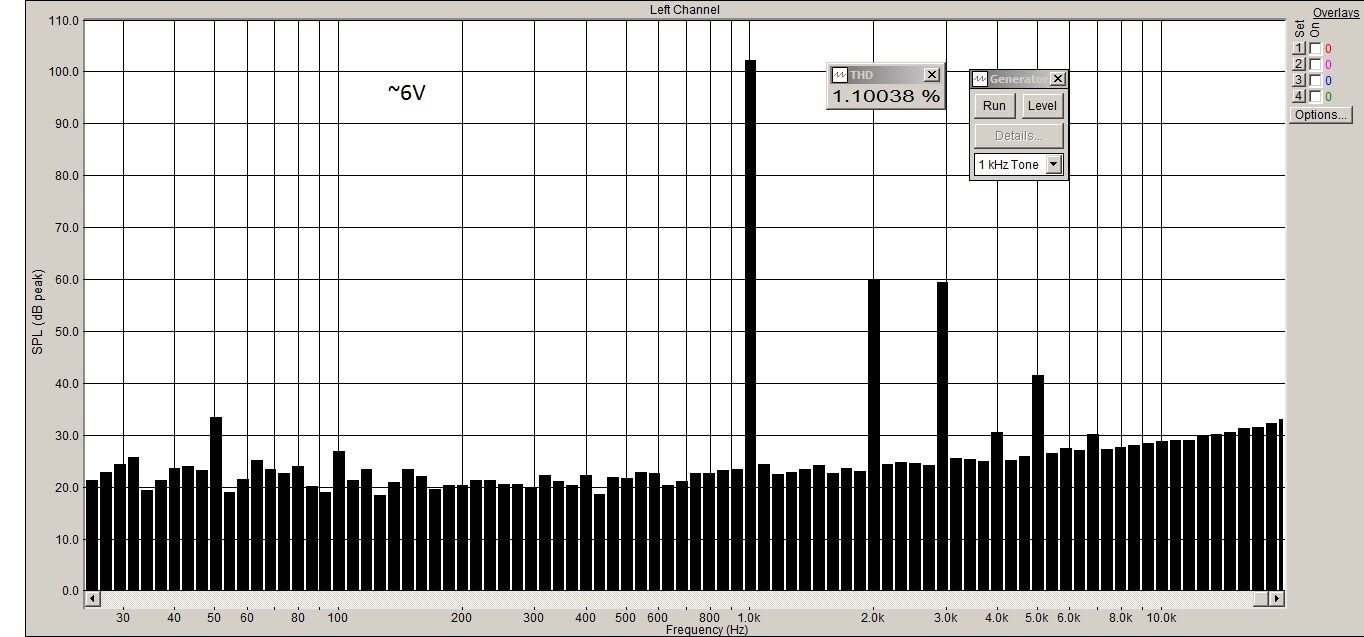The image size is (1364, 637).
Task: Click the 1 kHz Tone selection text
Action: pos(1008,164)
